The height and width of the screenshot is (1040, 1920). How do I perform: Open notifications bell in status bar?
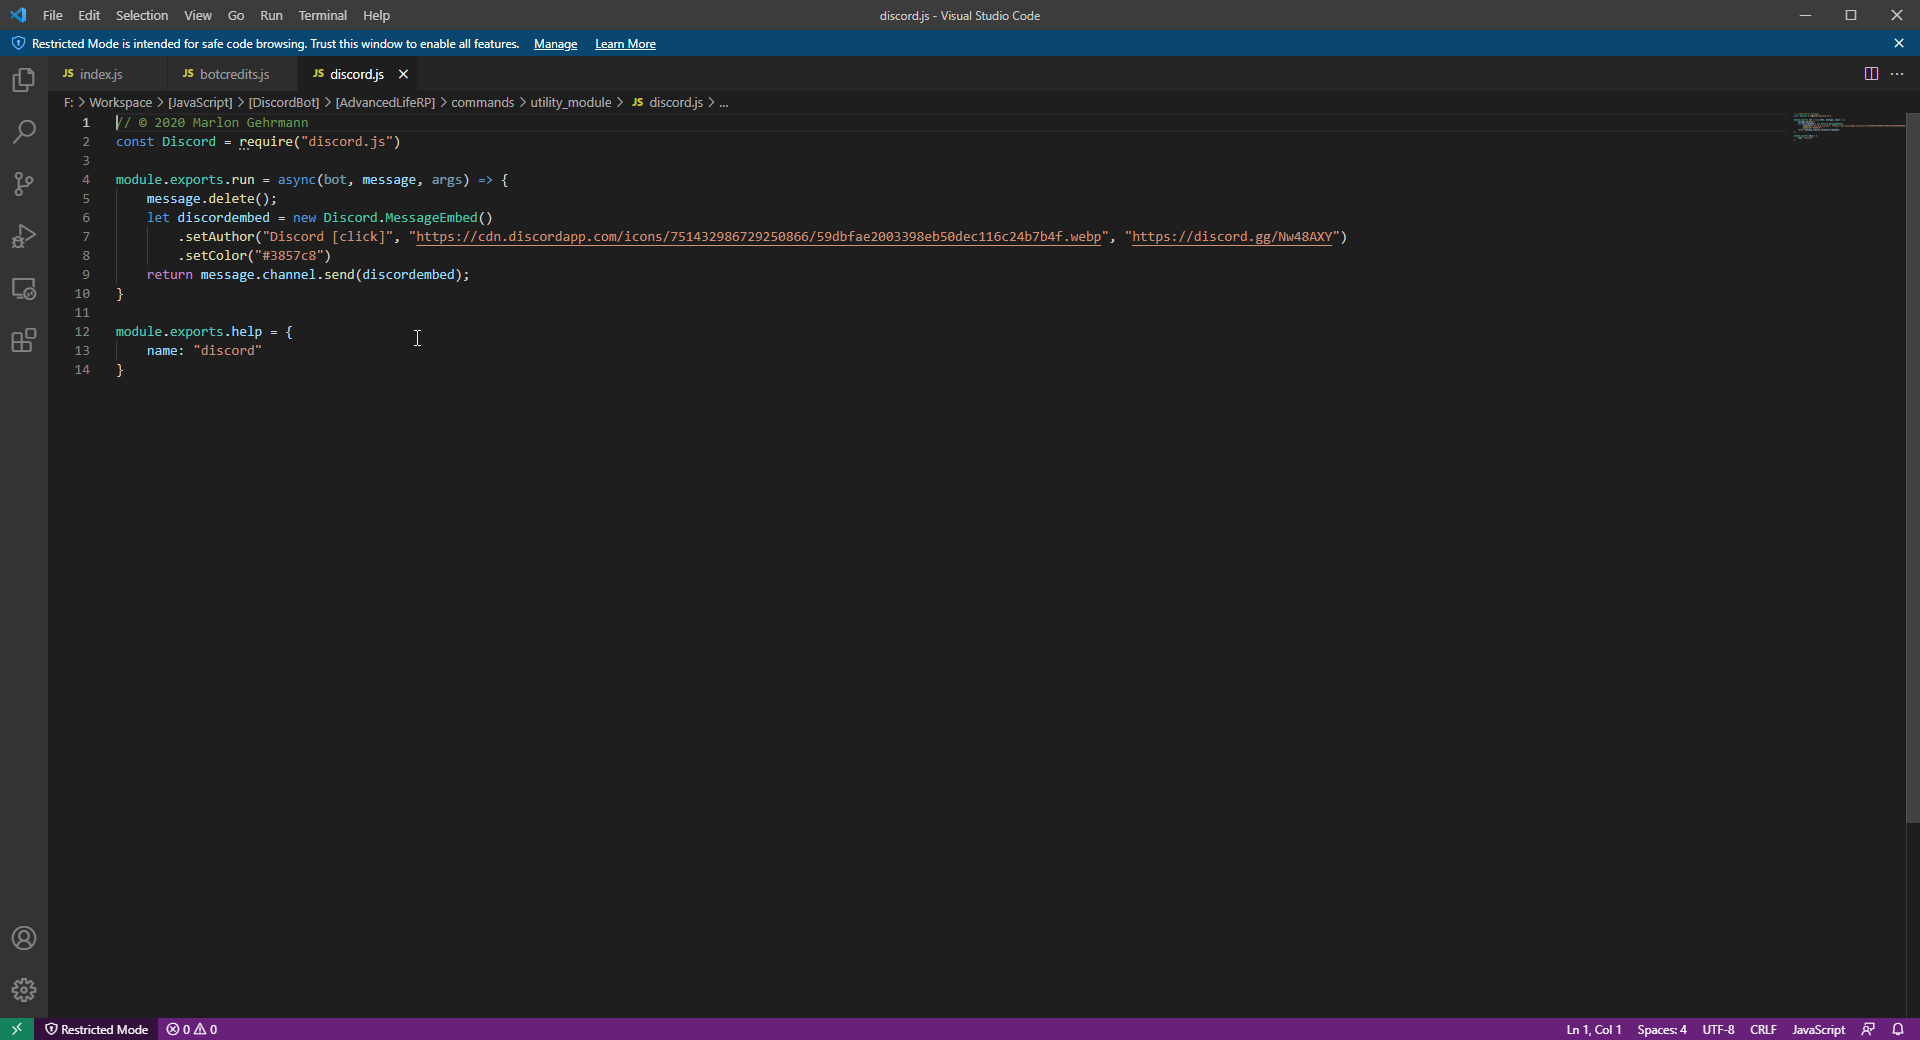pyautogui.click(x=1898, y=1029)
